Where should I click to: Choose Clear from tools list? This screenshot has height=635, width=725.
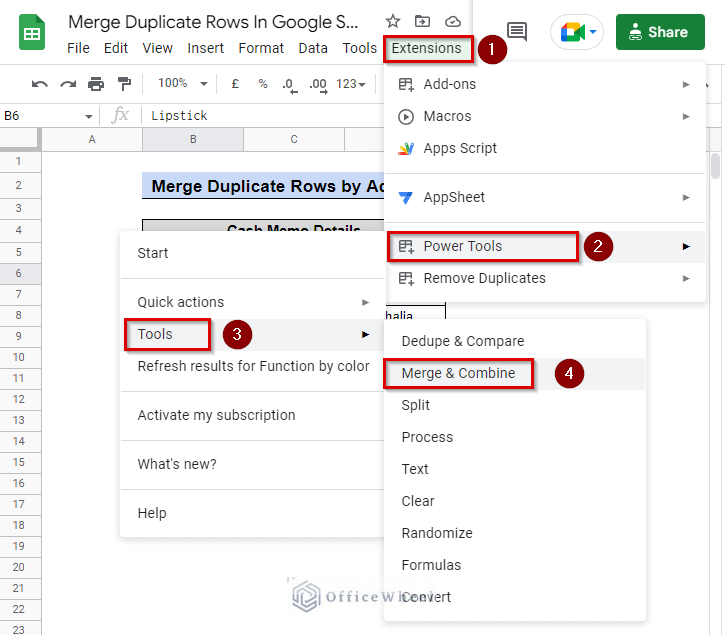[x=514, y=501]
